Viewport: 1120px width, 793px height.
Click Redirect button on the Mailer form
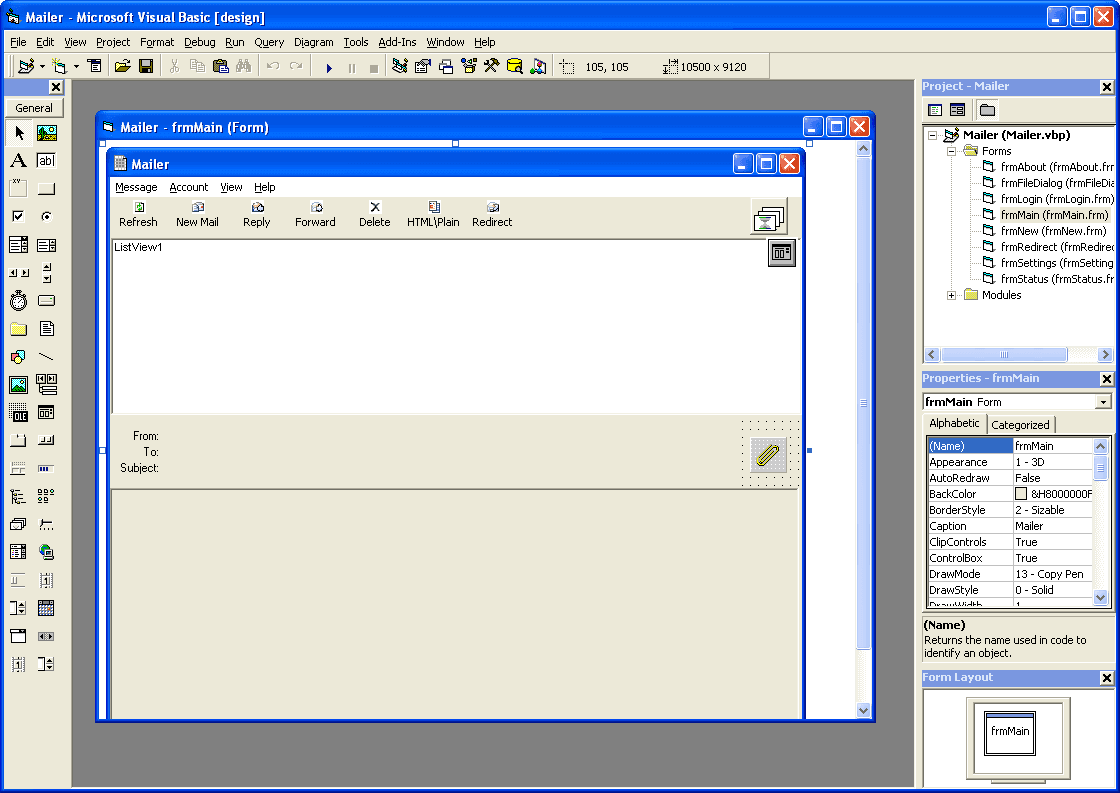click(492, 214)
